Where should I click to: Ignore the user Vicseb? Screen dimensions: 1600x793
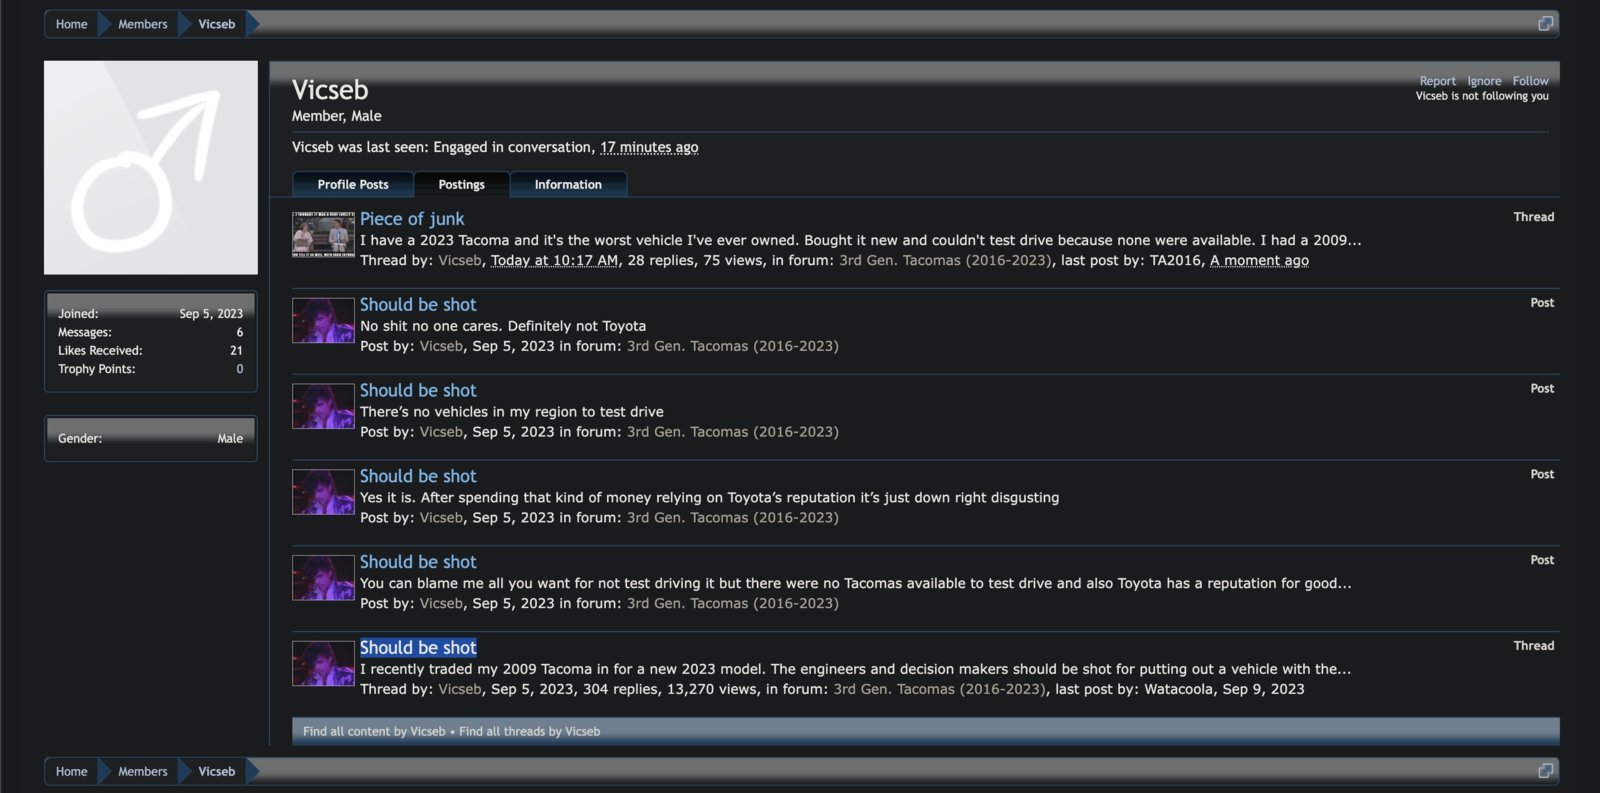coord(1484,81)
